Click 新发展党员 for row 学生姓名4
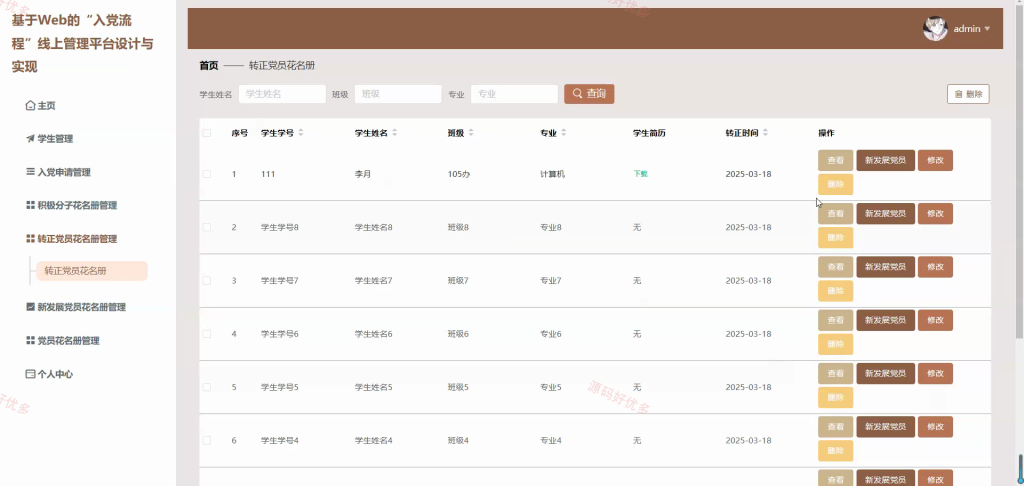 point(886,427)
